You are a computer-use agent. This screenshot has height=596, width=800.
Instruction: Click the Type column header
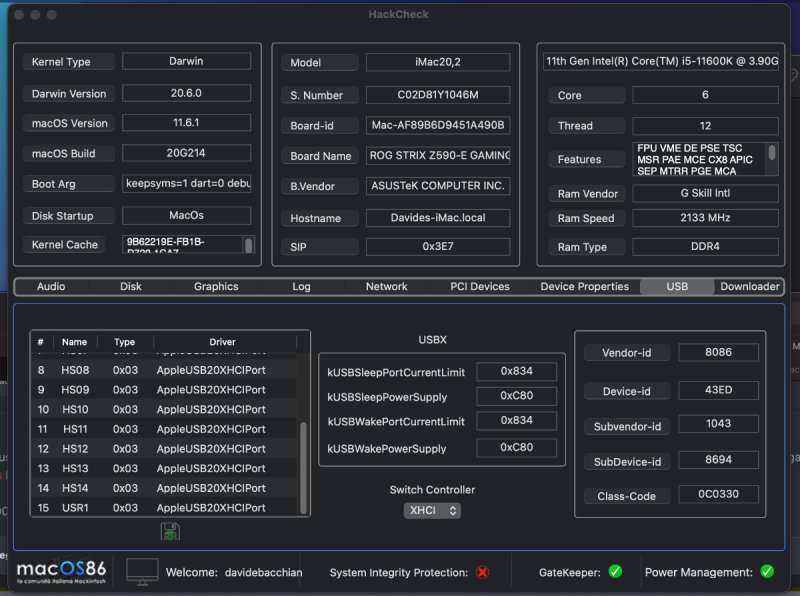(124, 342)
